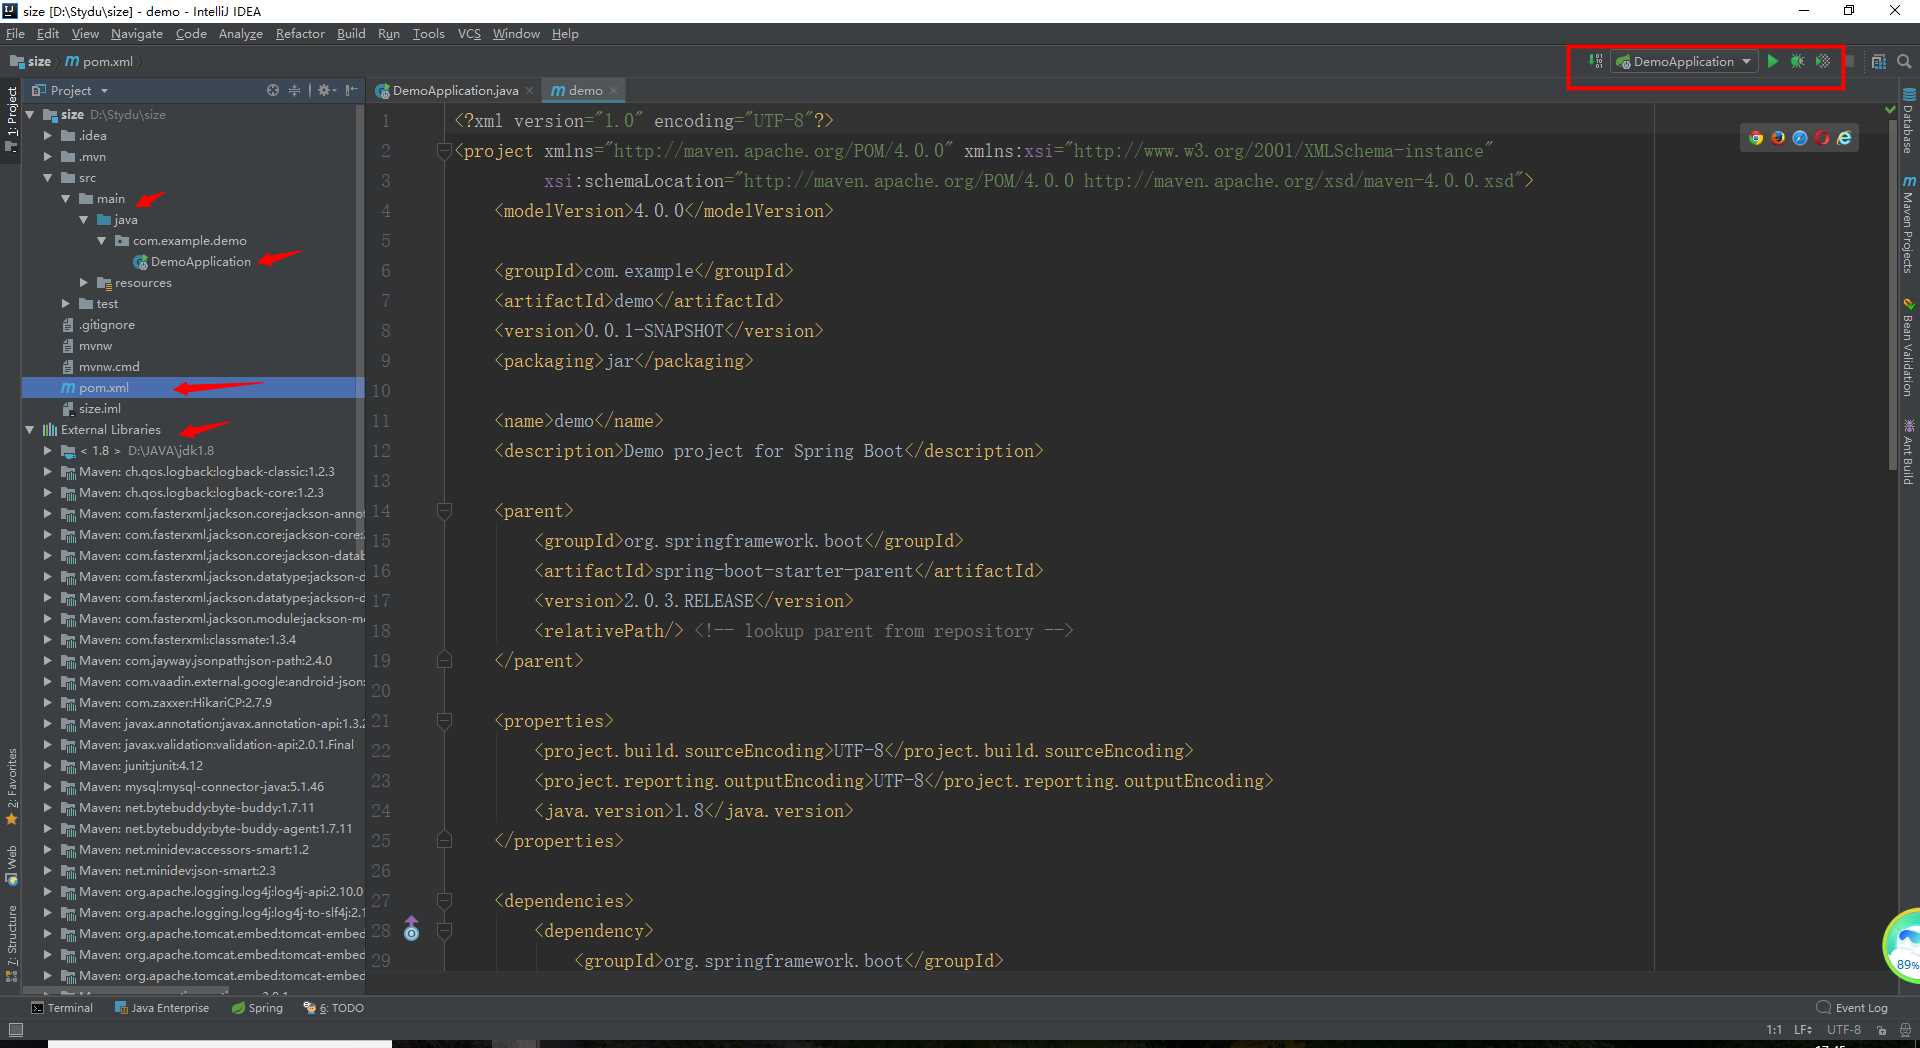Click Maven update gutter icon at line 28
Viewport: 1920px width, 1048px height.
[411, 930]
